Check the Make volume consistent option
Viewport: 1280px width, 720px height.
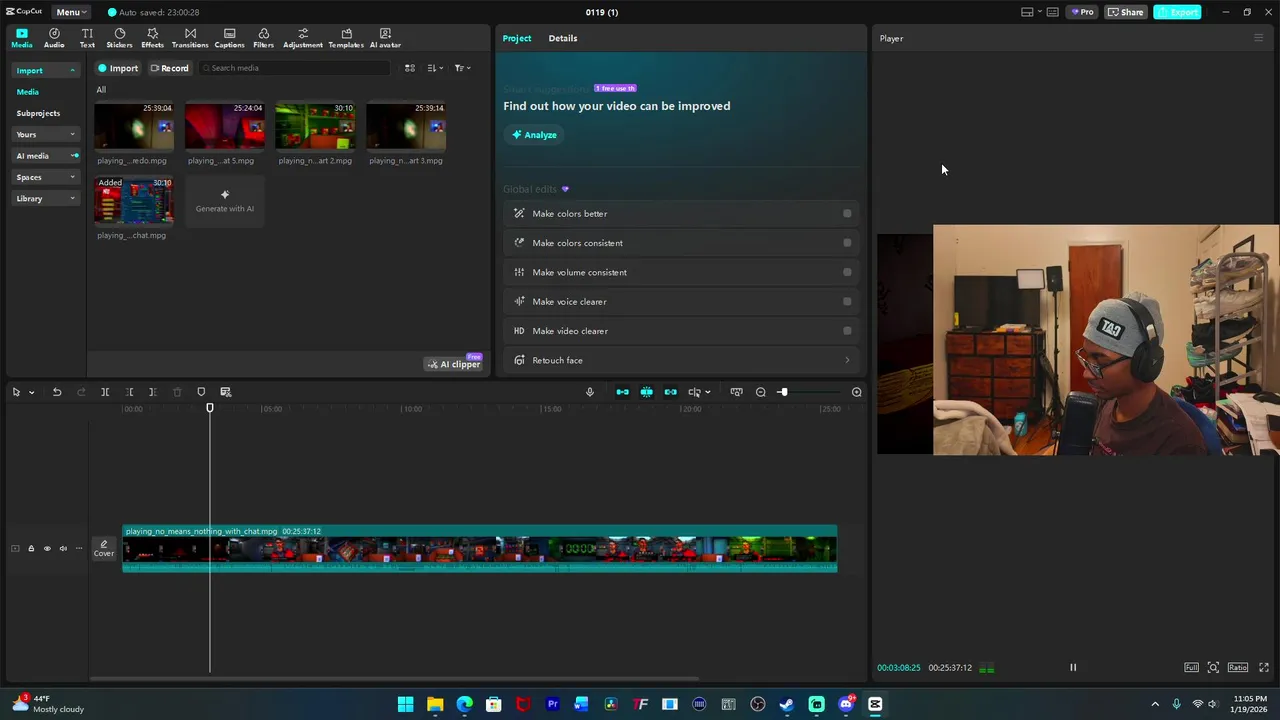(847, 272)
